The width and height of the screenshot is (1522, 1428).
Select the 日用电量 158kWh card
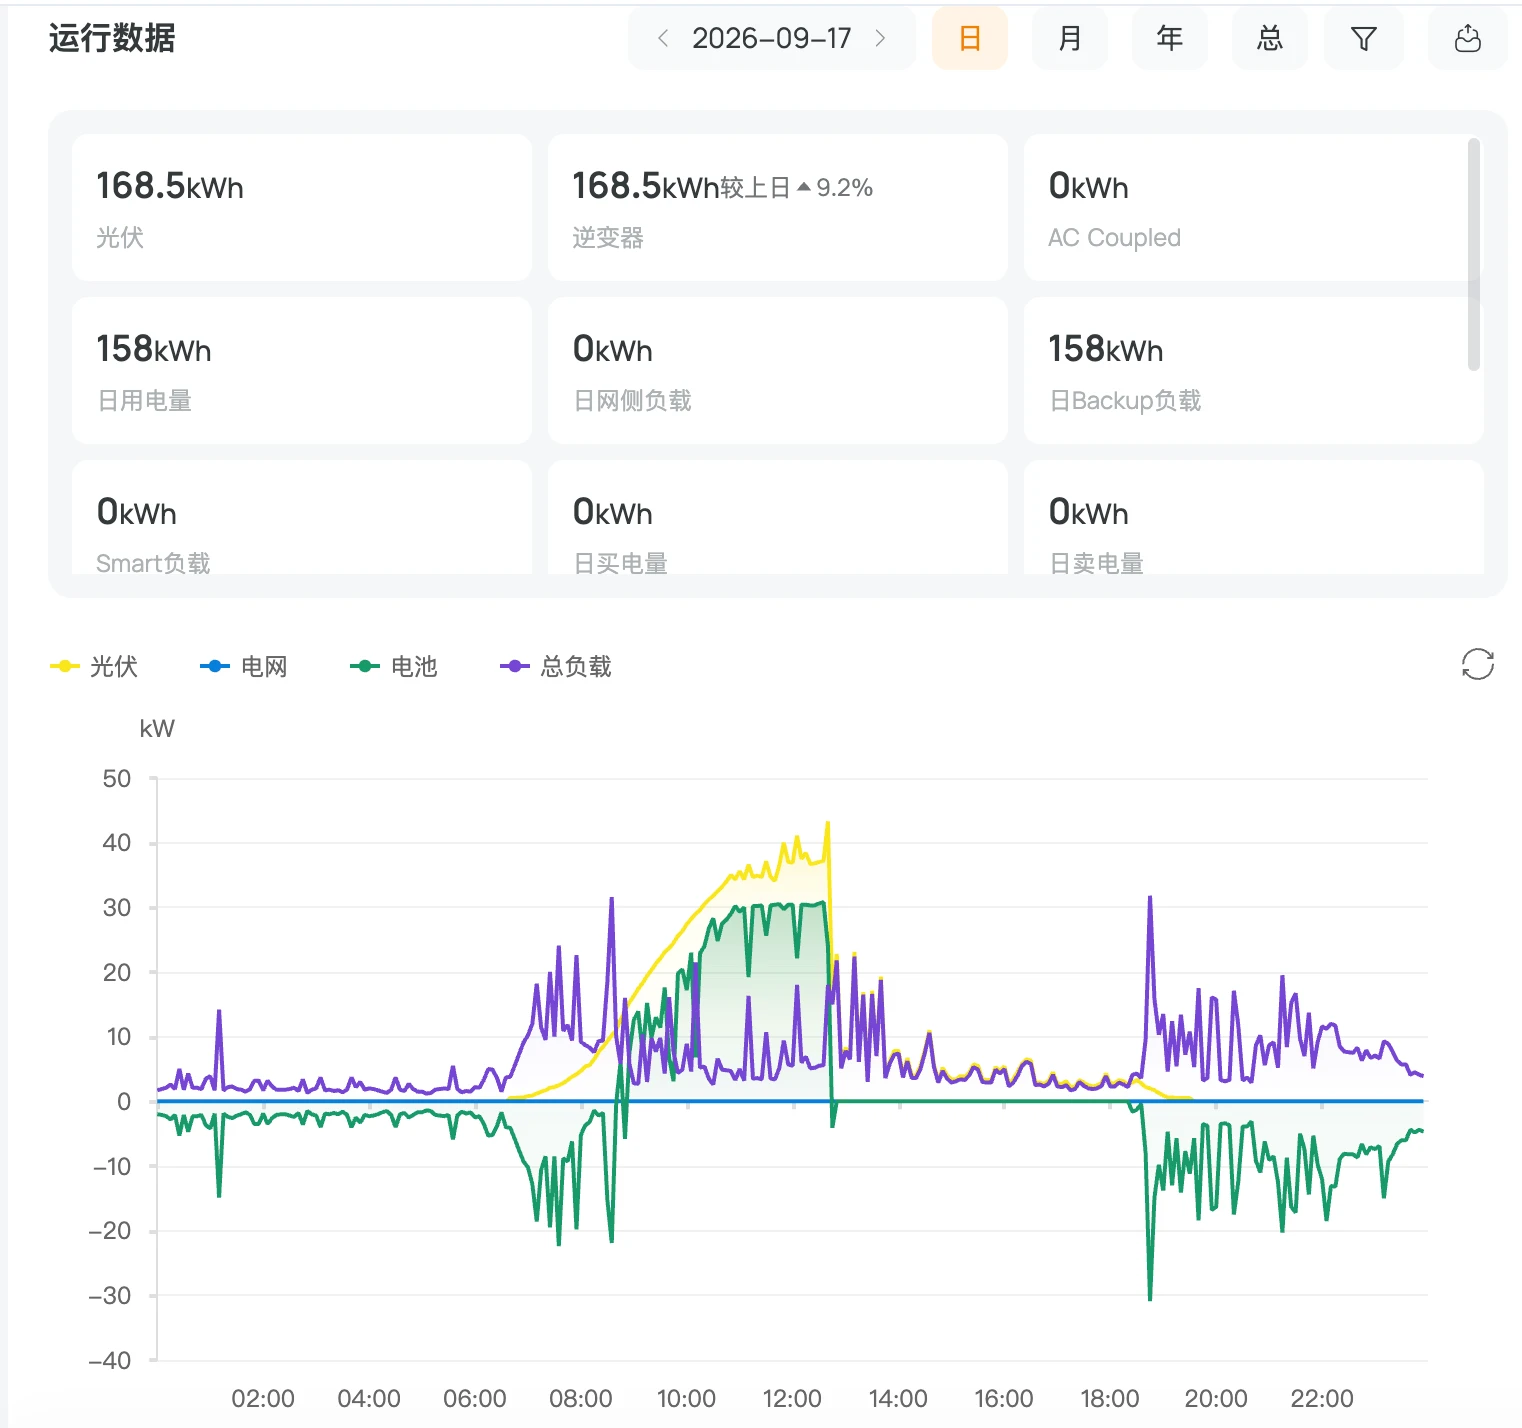(x=302, y=370)
